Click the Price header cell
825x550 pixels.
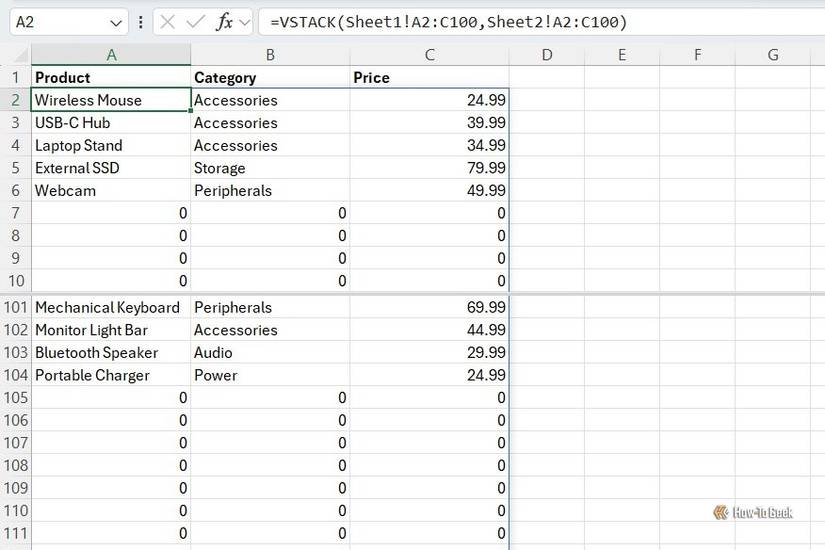(x=429, y=77)
